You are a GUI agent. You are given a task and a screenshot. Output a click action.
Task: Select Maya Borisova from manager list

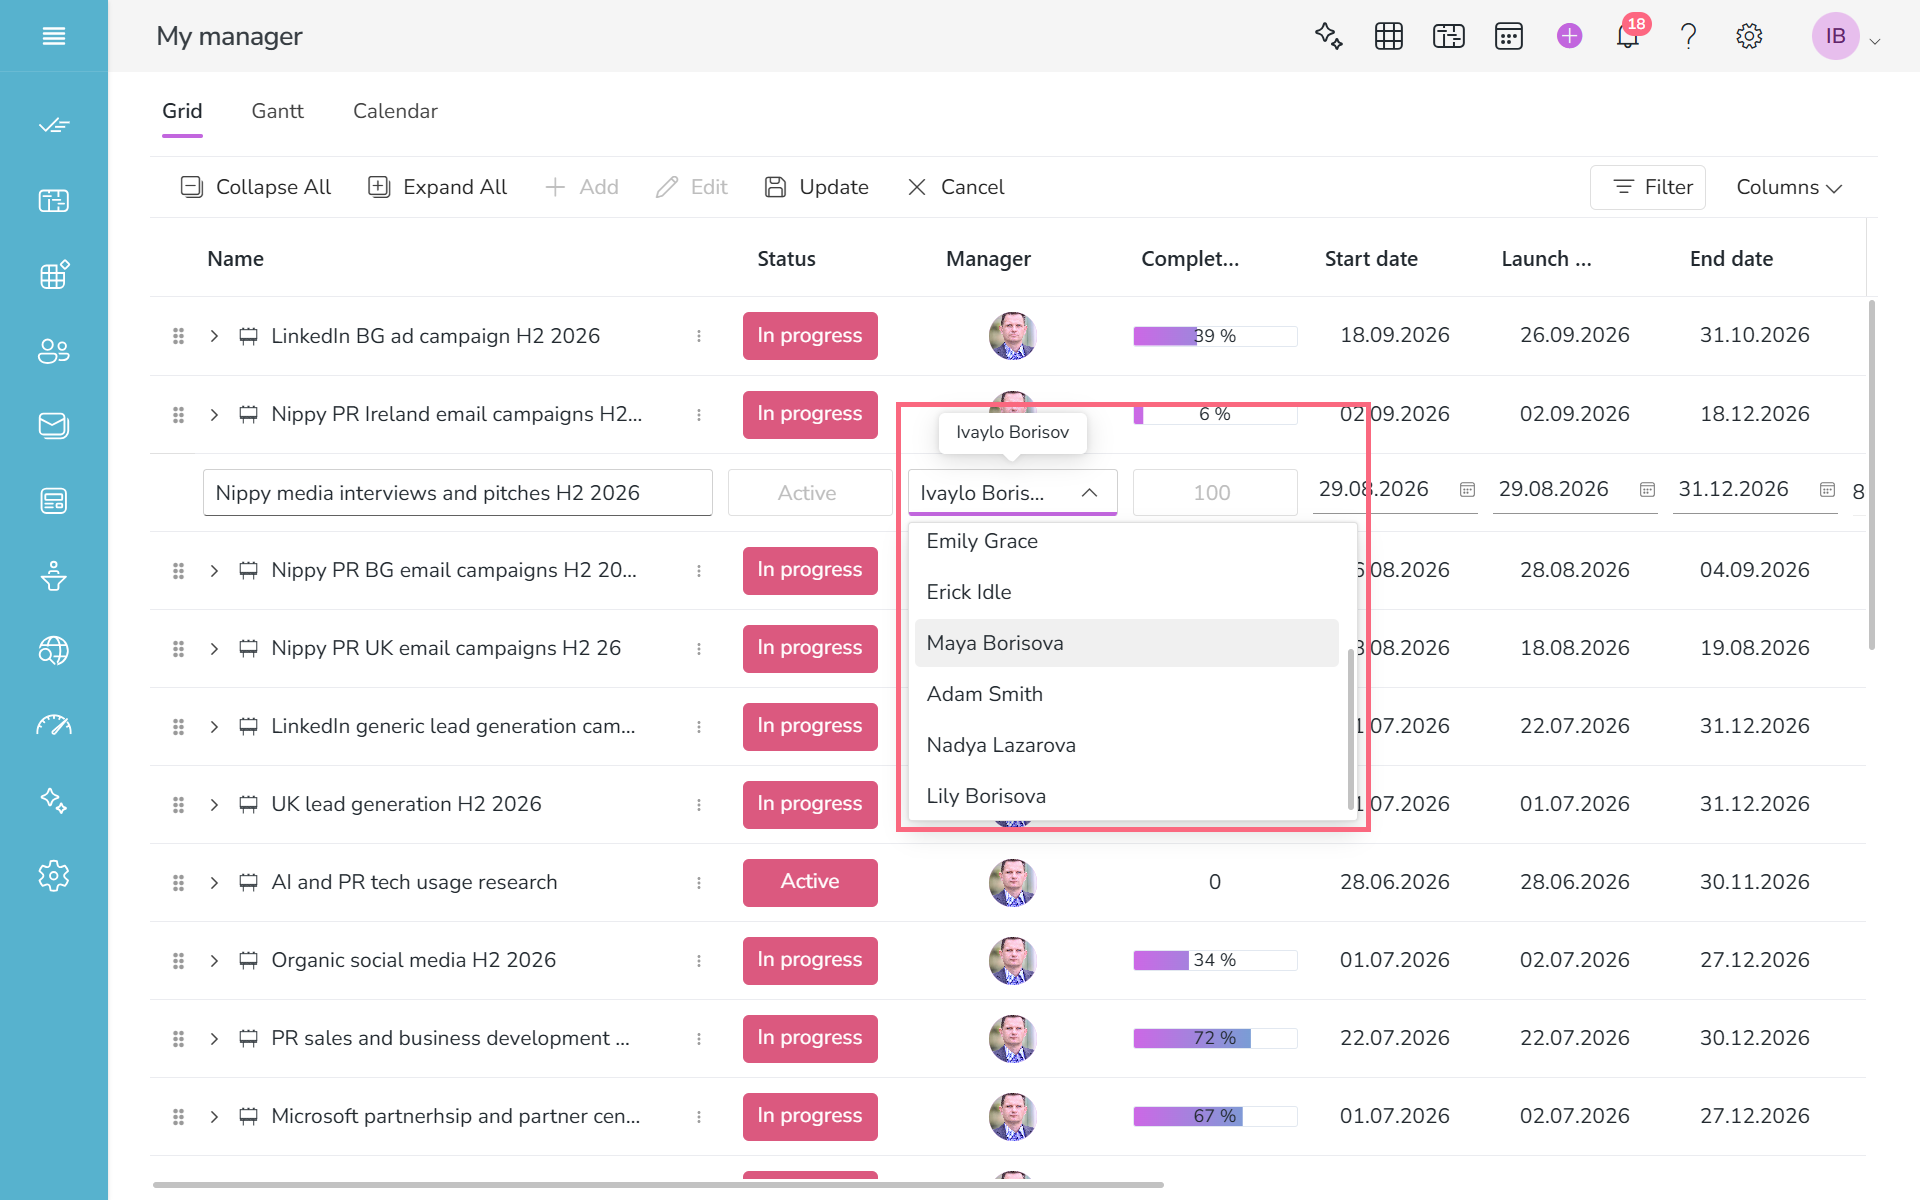point(1126,643)
